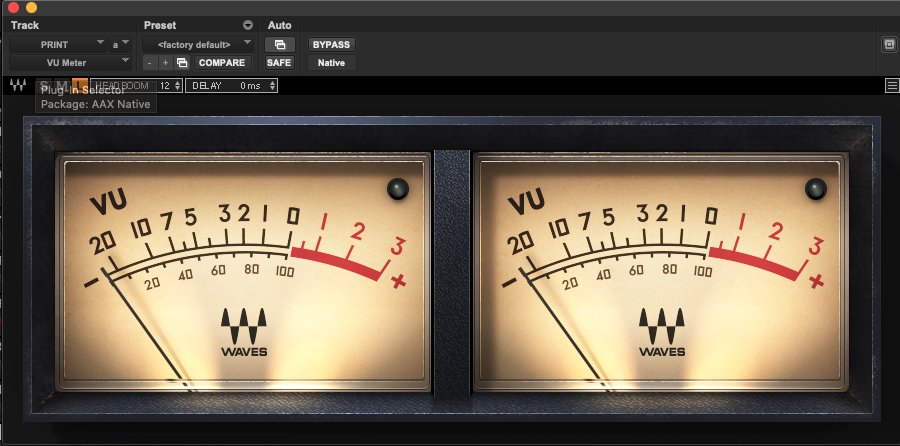
Task: Click the Native plug-in format button
Action: click(332, 63)
